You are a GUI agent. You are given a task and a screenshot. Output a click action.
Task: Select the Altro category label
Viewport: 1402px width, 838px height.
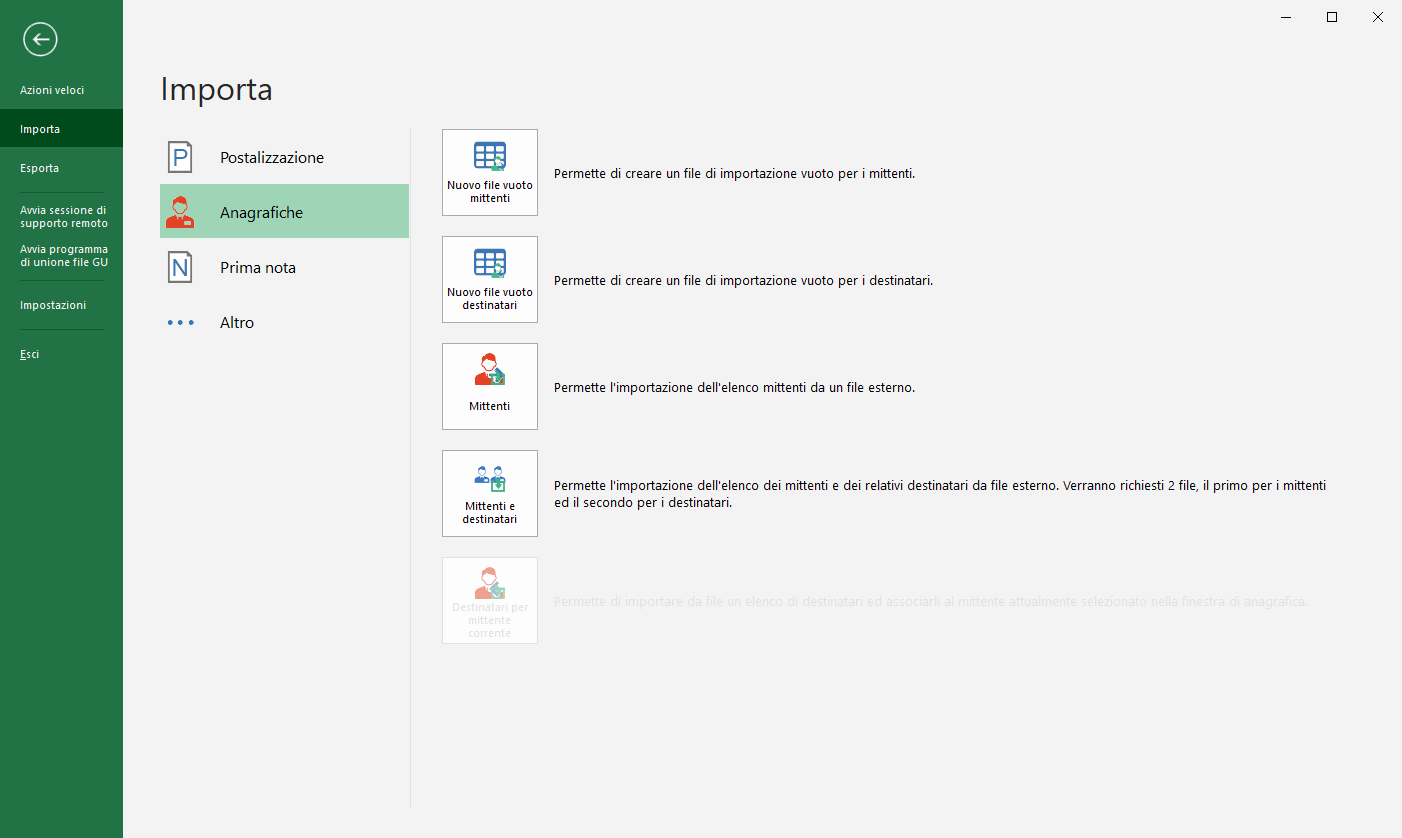[x=237, y=323]
